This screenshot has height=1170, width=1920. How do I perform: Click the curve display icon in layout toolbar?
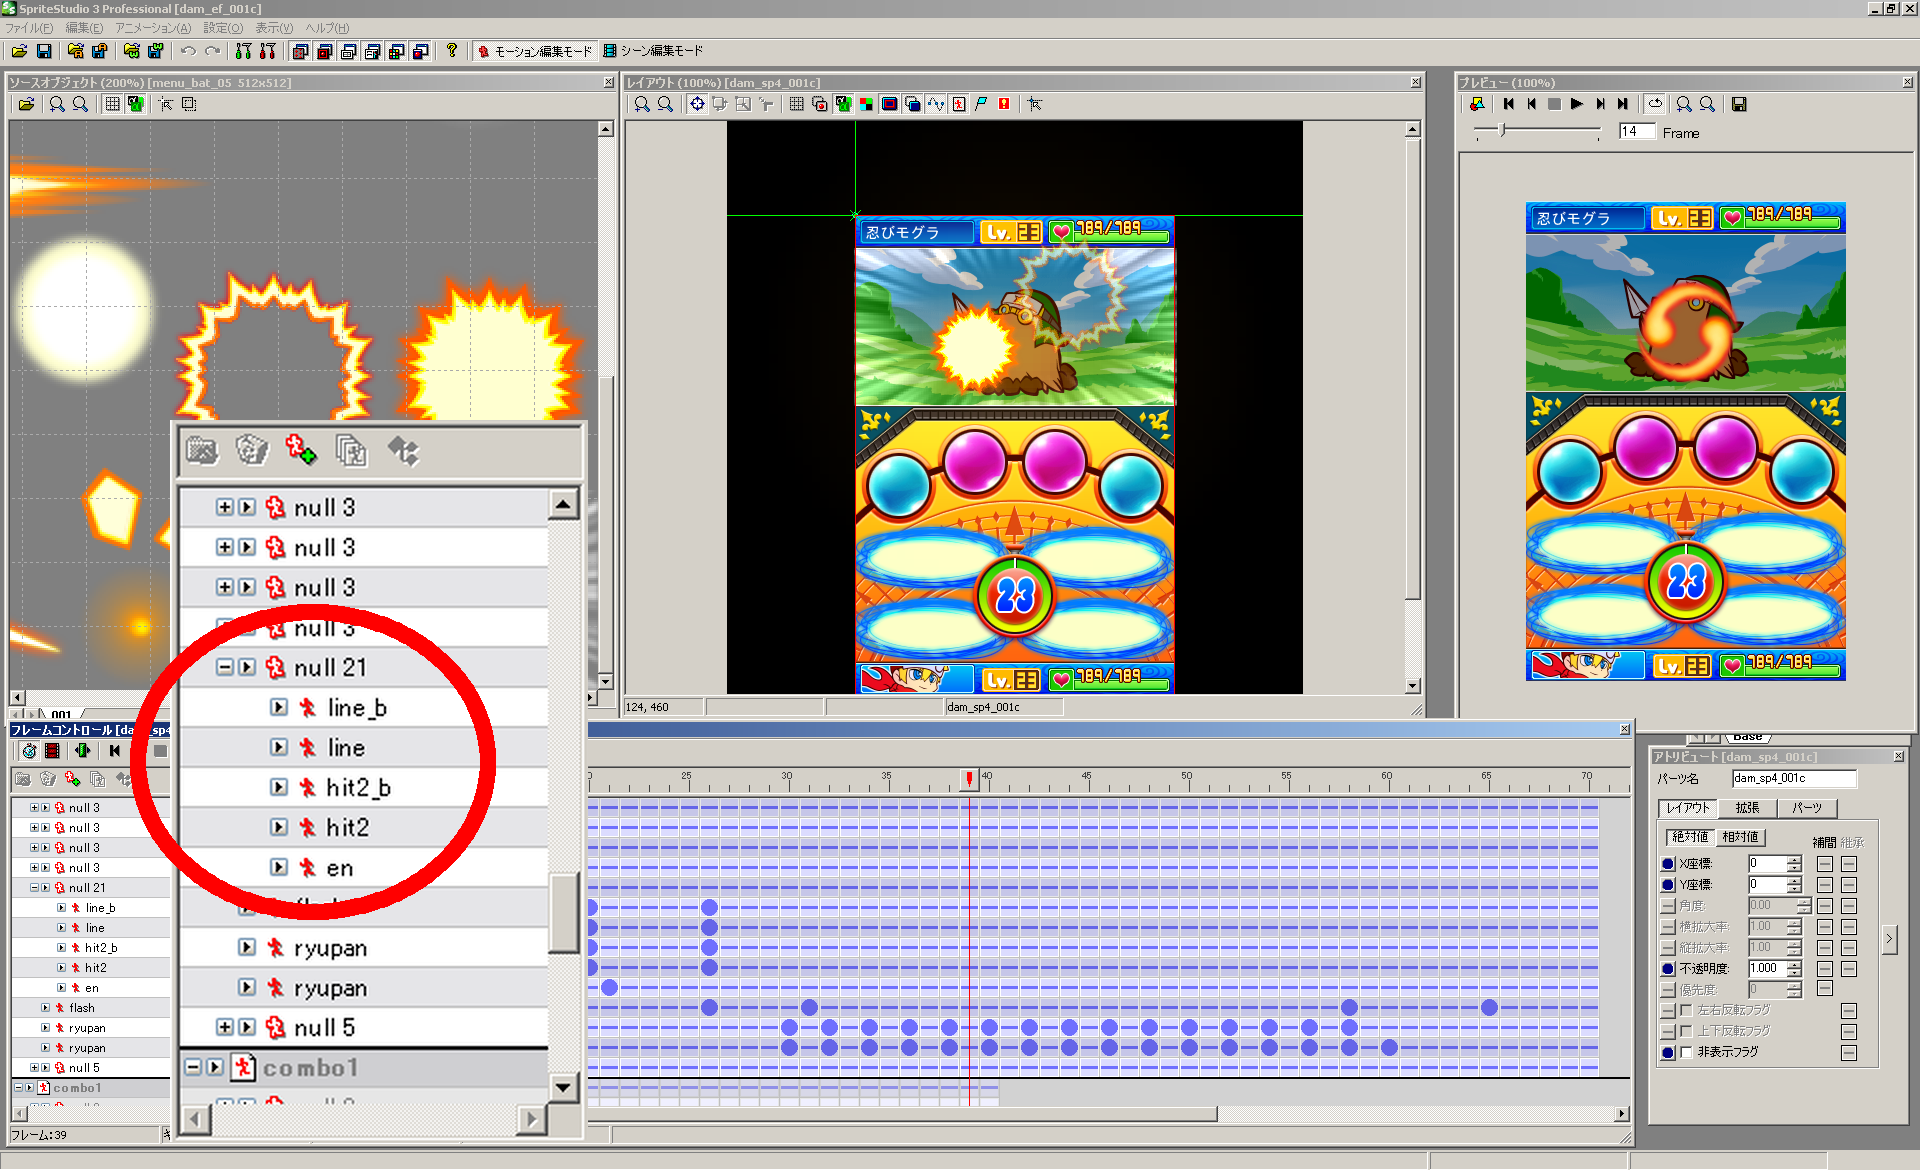coord(935,104)
